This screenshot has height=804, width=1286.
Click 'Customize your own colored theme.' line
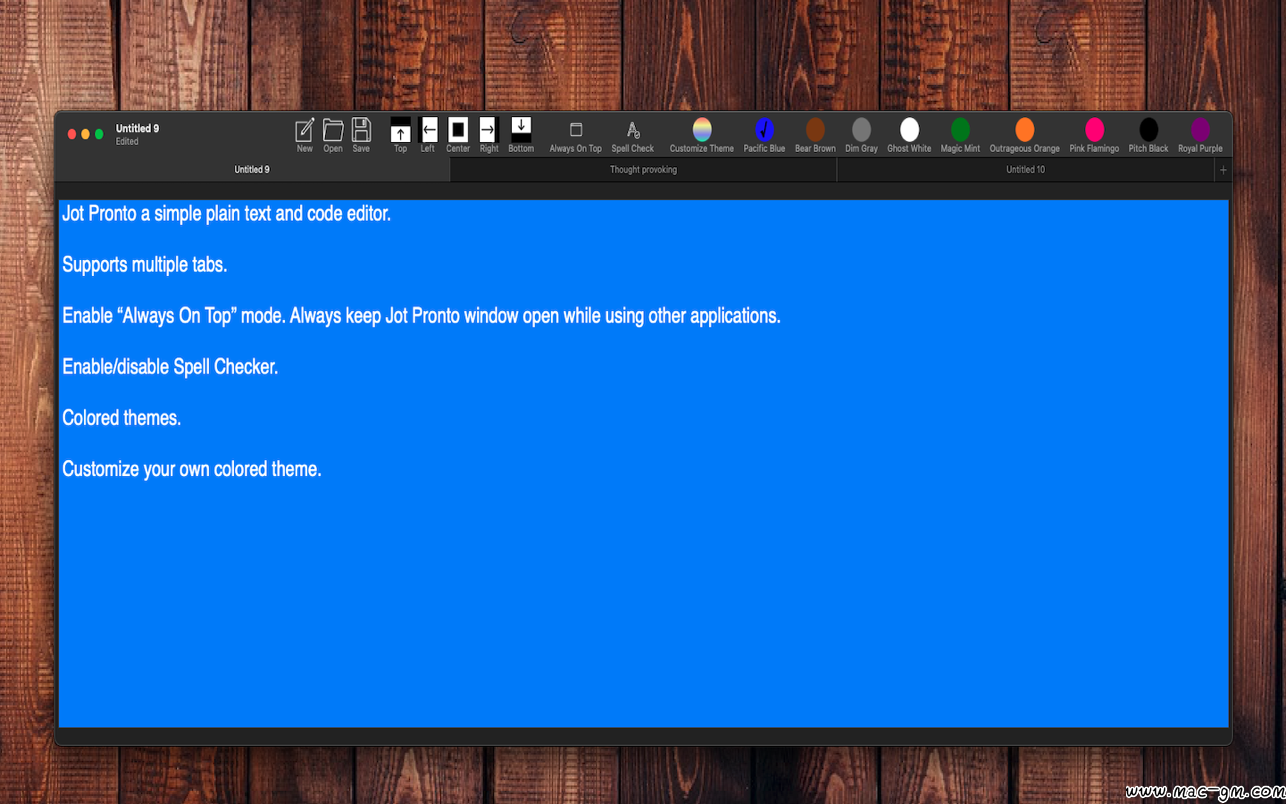pyautogui.click(x=192, y=469)
